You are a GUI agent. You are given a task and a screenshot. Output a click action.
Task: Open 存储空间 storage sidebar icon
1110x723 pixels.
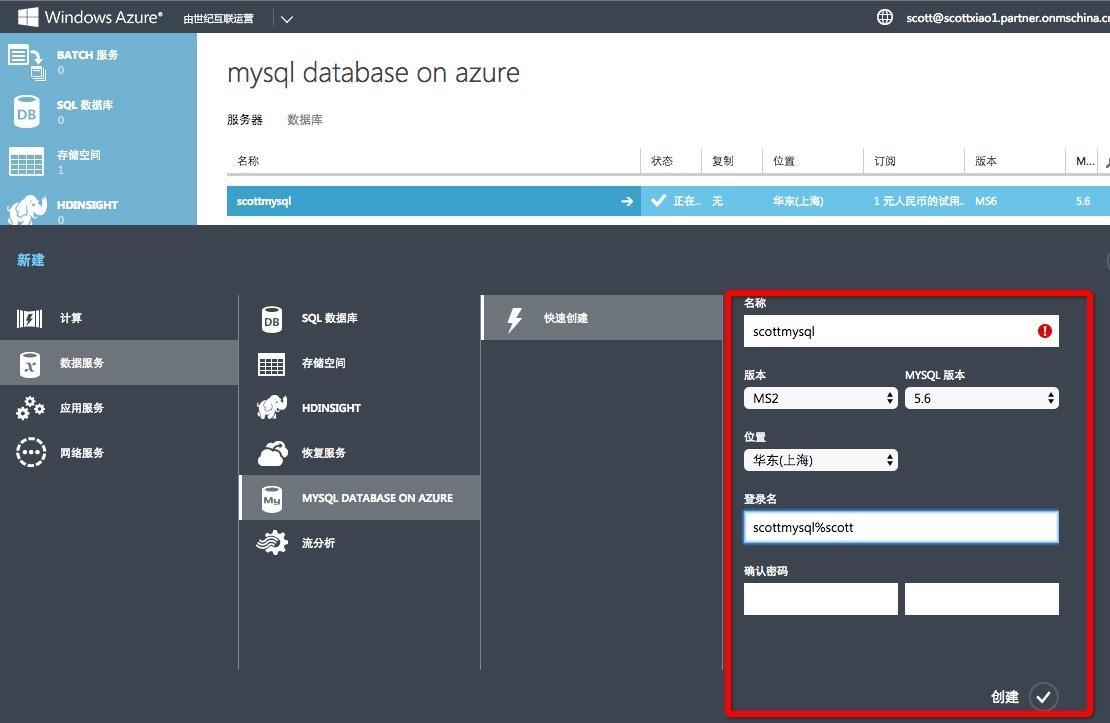[x=26, y=161]
